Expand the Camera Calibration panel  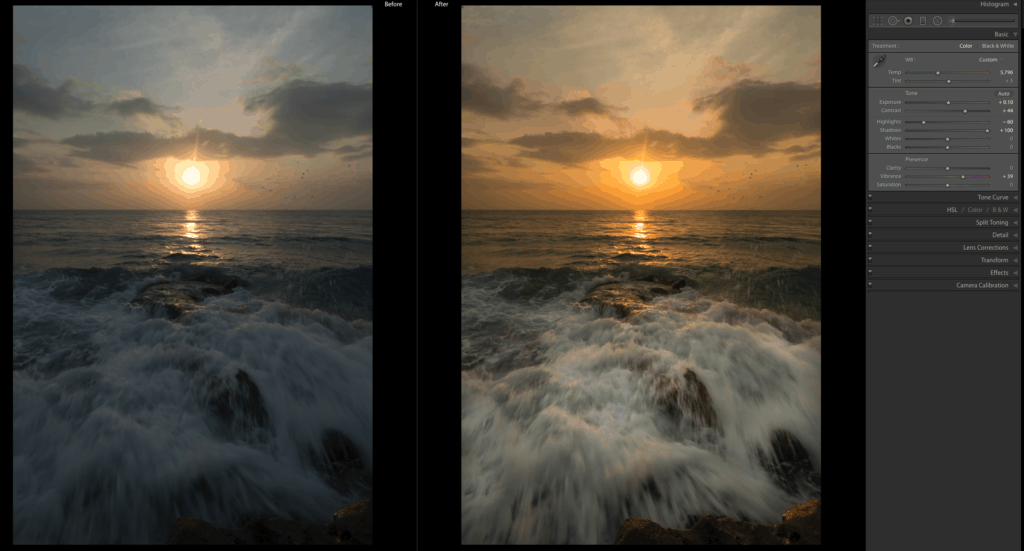pyautogui.click(x=1015, y=285)
